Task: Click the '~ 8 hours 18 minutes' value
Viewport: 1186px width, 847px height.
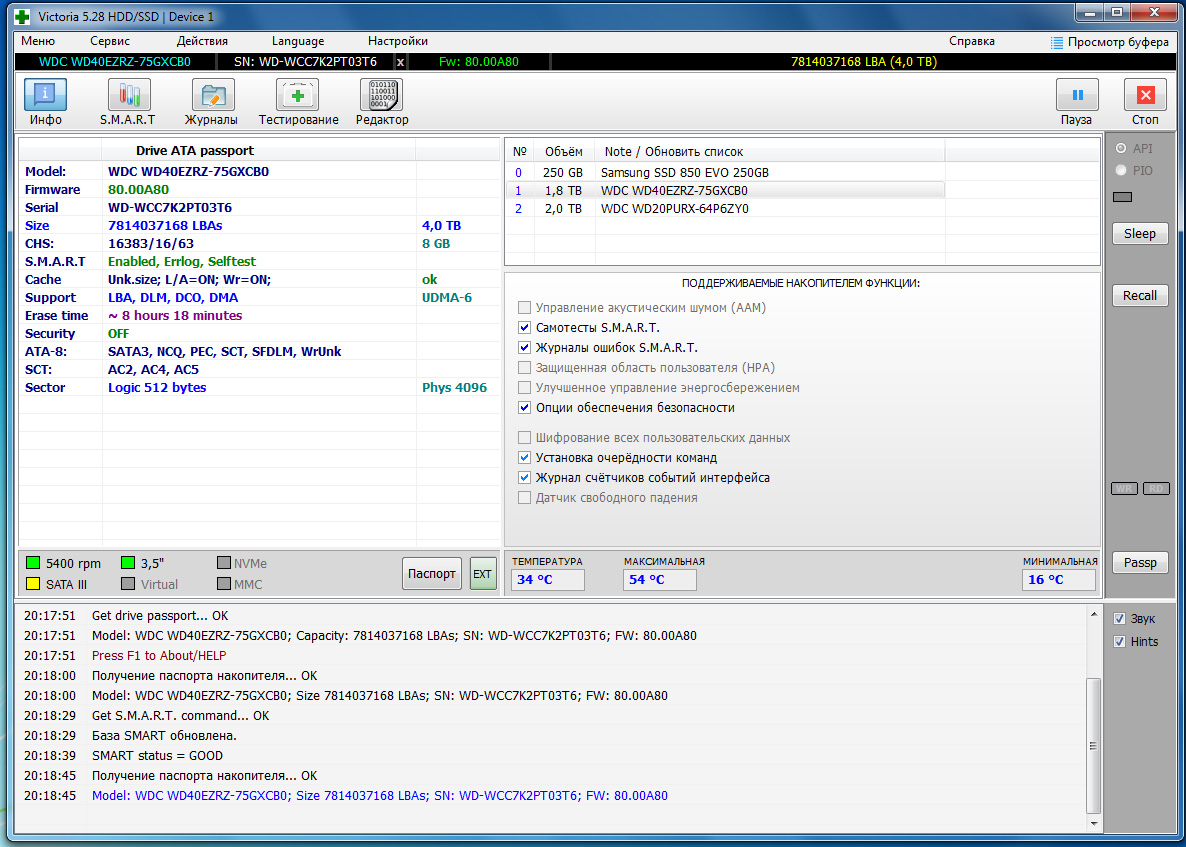Action: tap(175, 315)
